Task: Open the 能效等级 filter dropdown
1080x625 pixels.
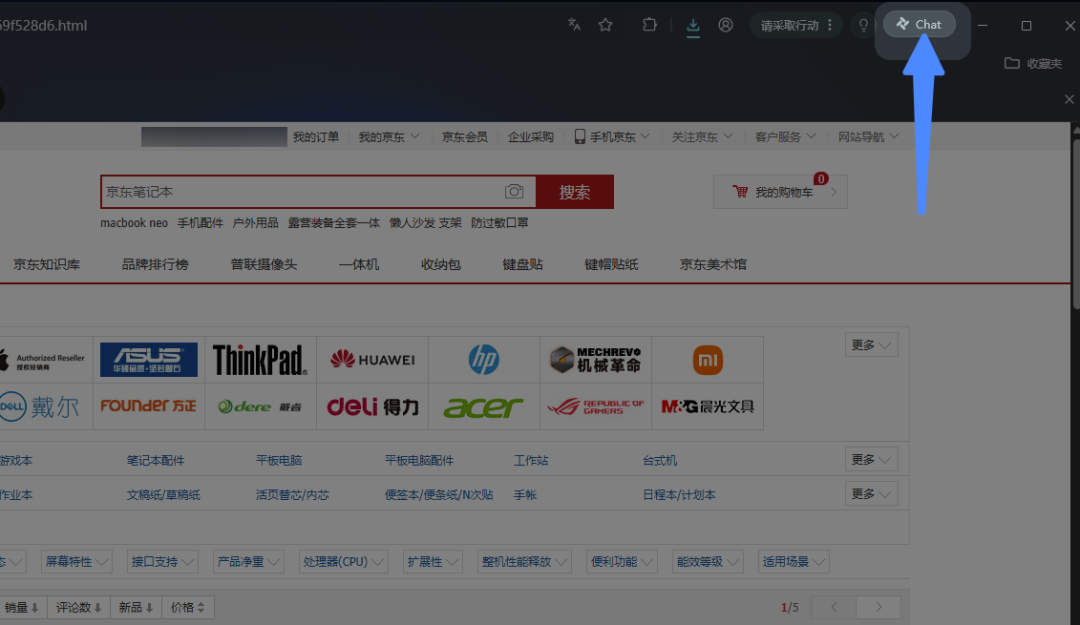Action: [x=707, y=562]
